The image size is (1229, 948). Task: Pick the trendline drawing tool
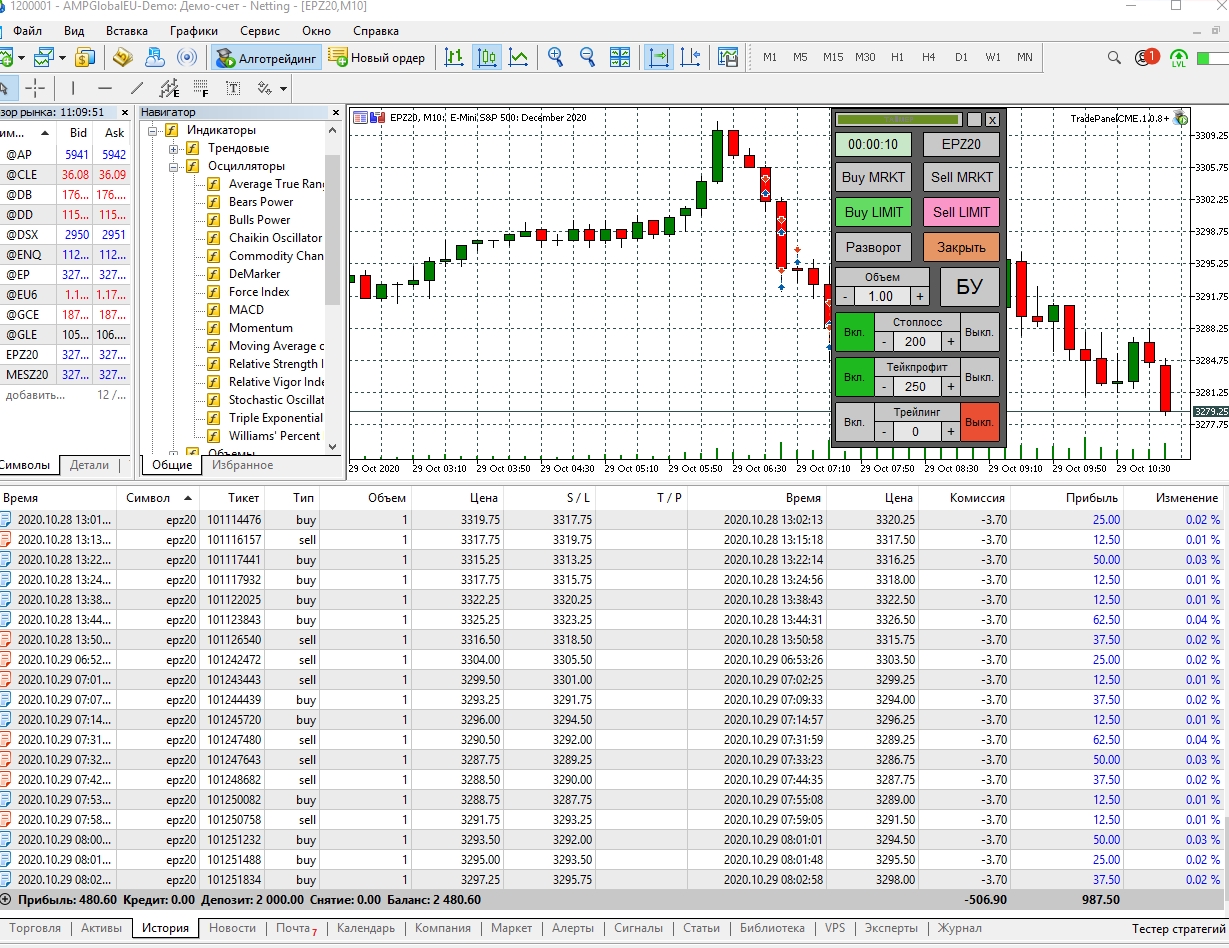pos(137,88)
